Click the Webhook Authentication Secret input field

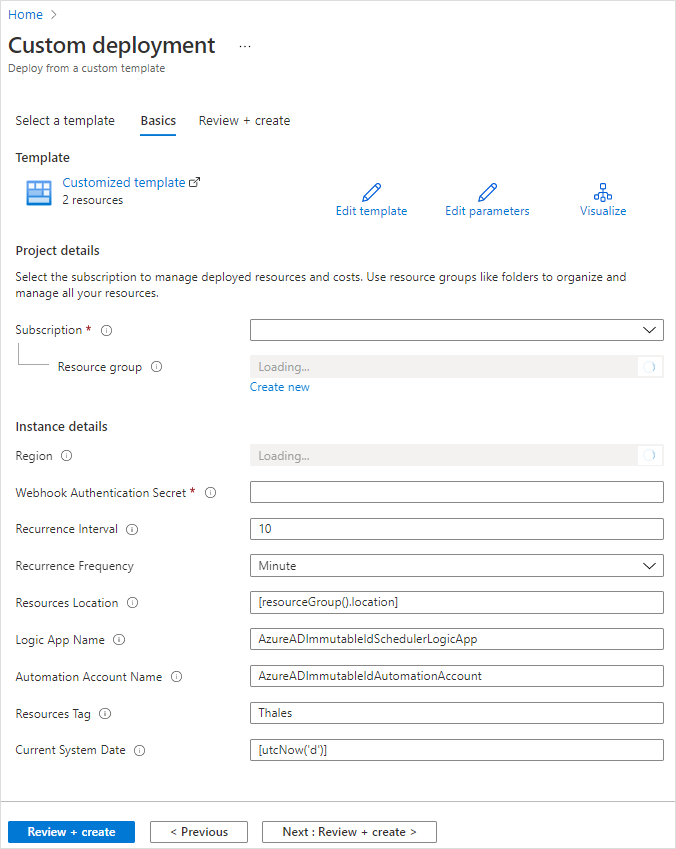coord(456,491)
